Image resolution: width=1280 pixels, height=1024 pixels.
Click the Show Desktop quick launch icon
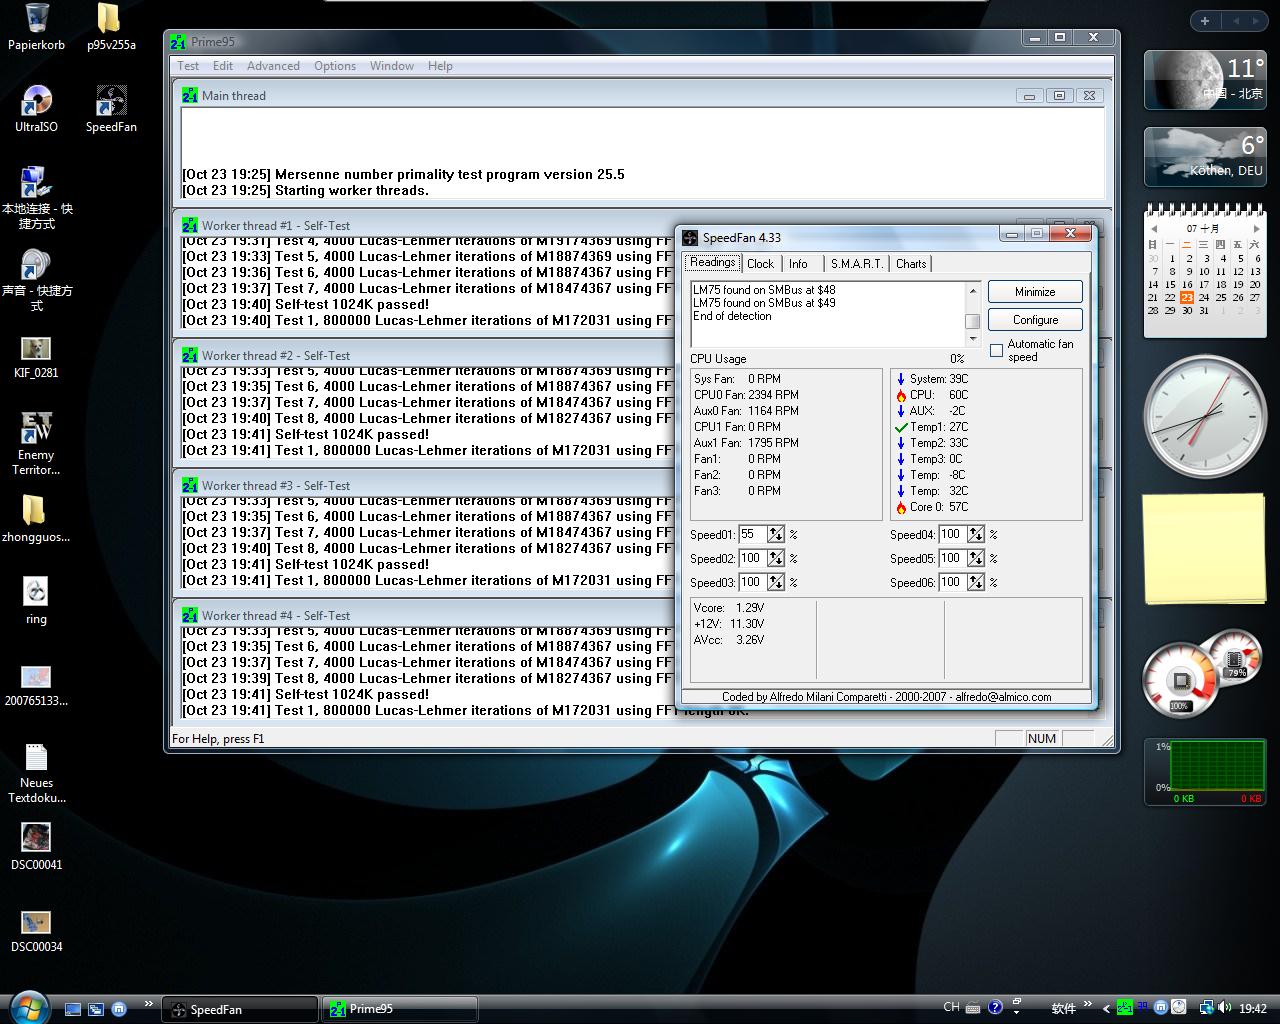(73, 1009)
